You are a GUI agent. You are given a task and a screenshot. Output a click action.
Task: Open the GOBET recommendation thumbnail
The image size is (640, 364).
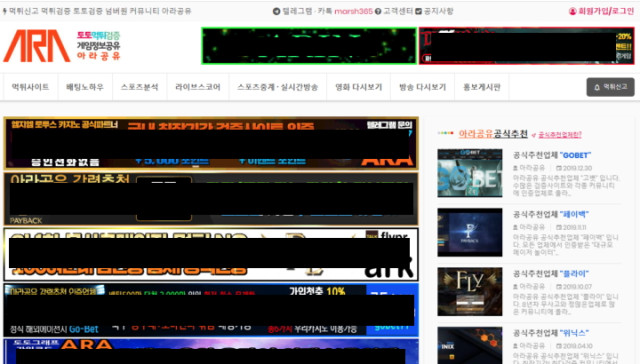(x=470, y=173)
